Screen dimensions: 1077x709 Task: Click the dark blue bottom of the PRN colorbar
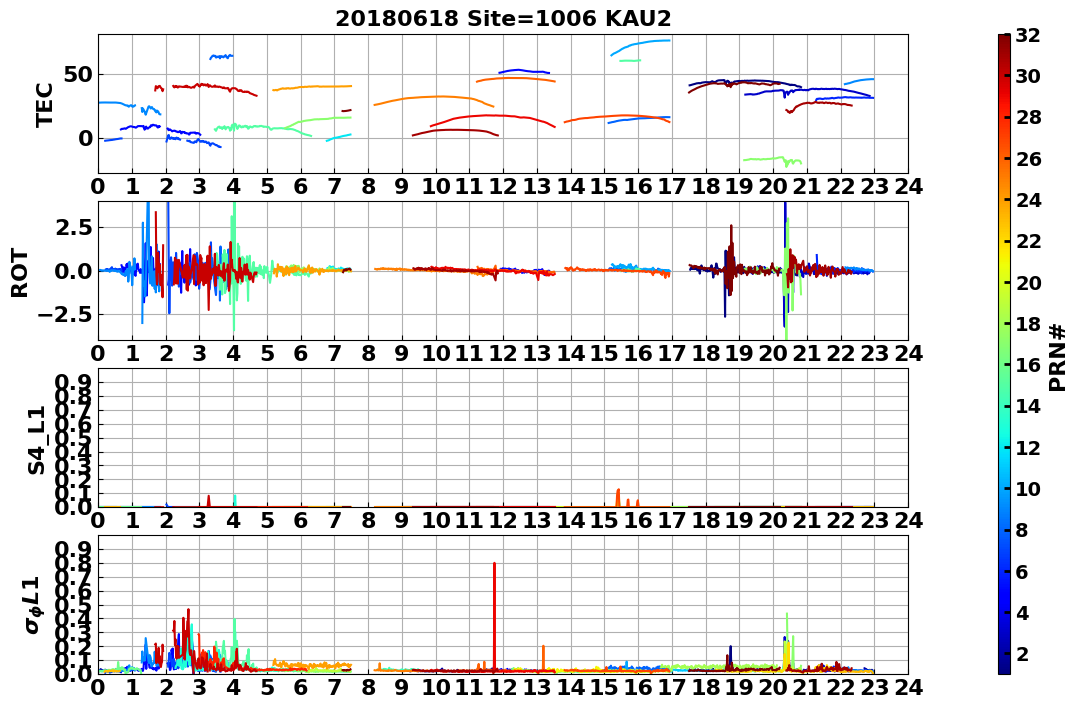point(1004,666)
